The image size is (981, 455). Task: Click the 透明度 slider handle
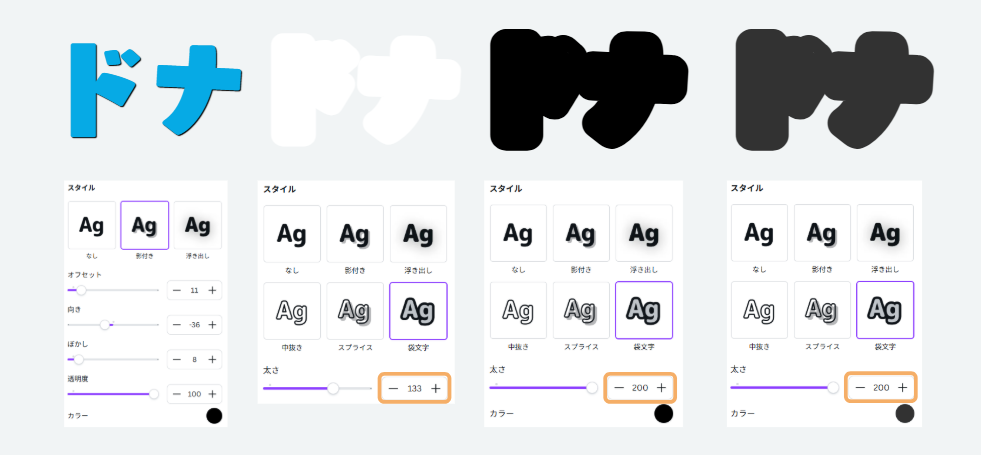click(154, 394)
